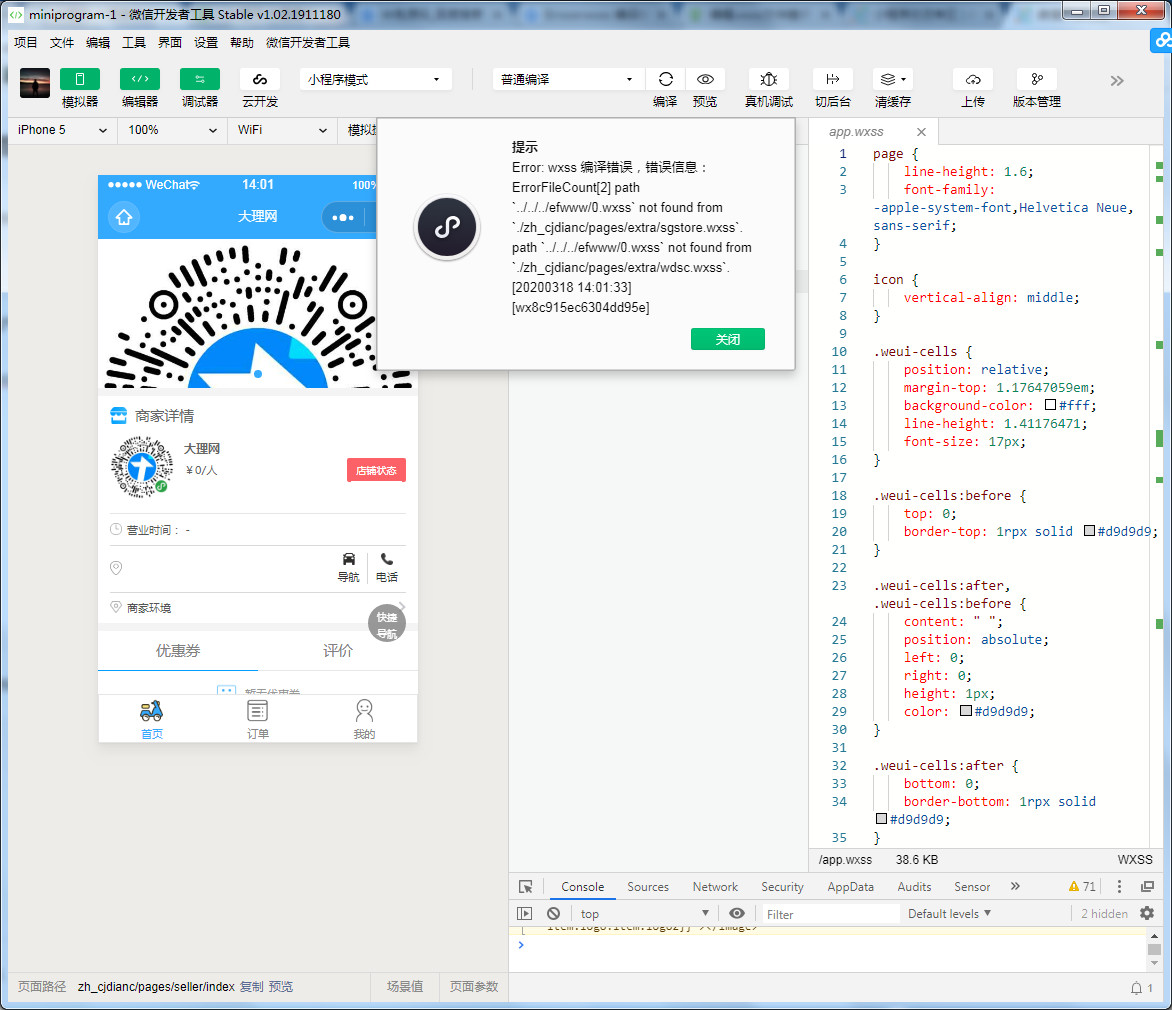The width and height of the screenshot is (1172, 1010).
Task: Click the 71 warnings indicator
Action: [x=1082, y=887]
